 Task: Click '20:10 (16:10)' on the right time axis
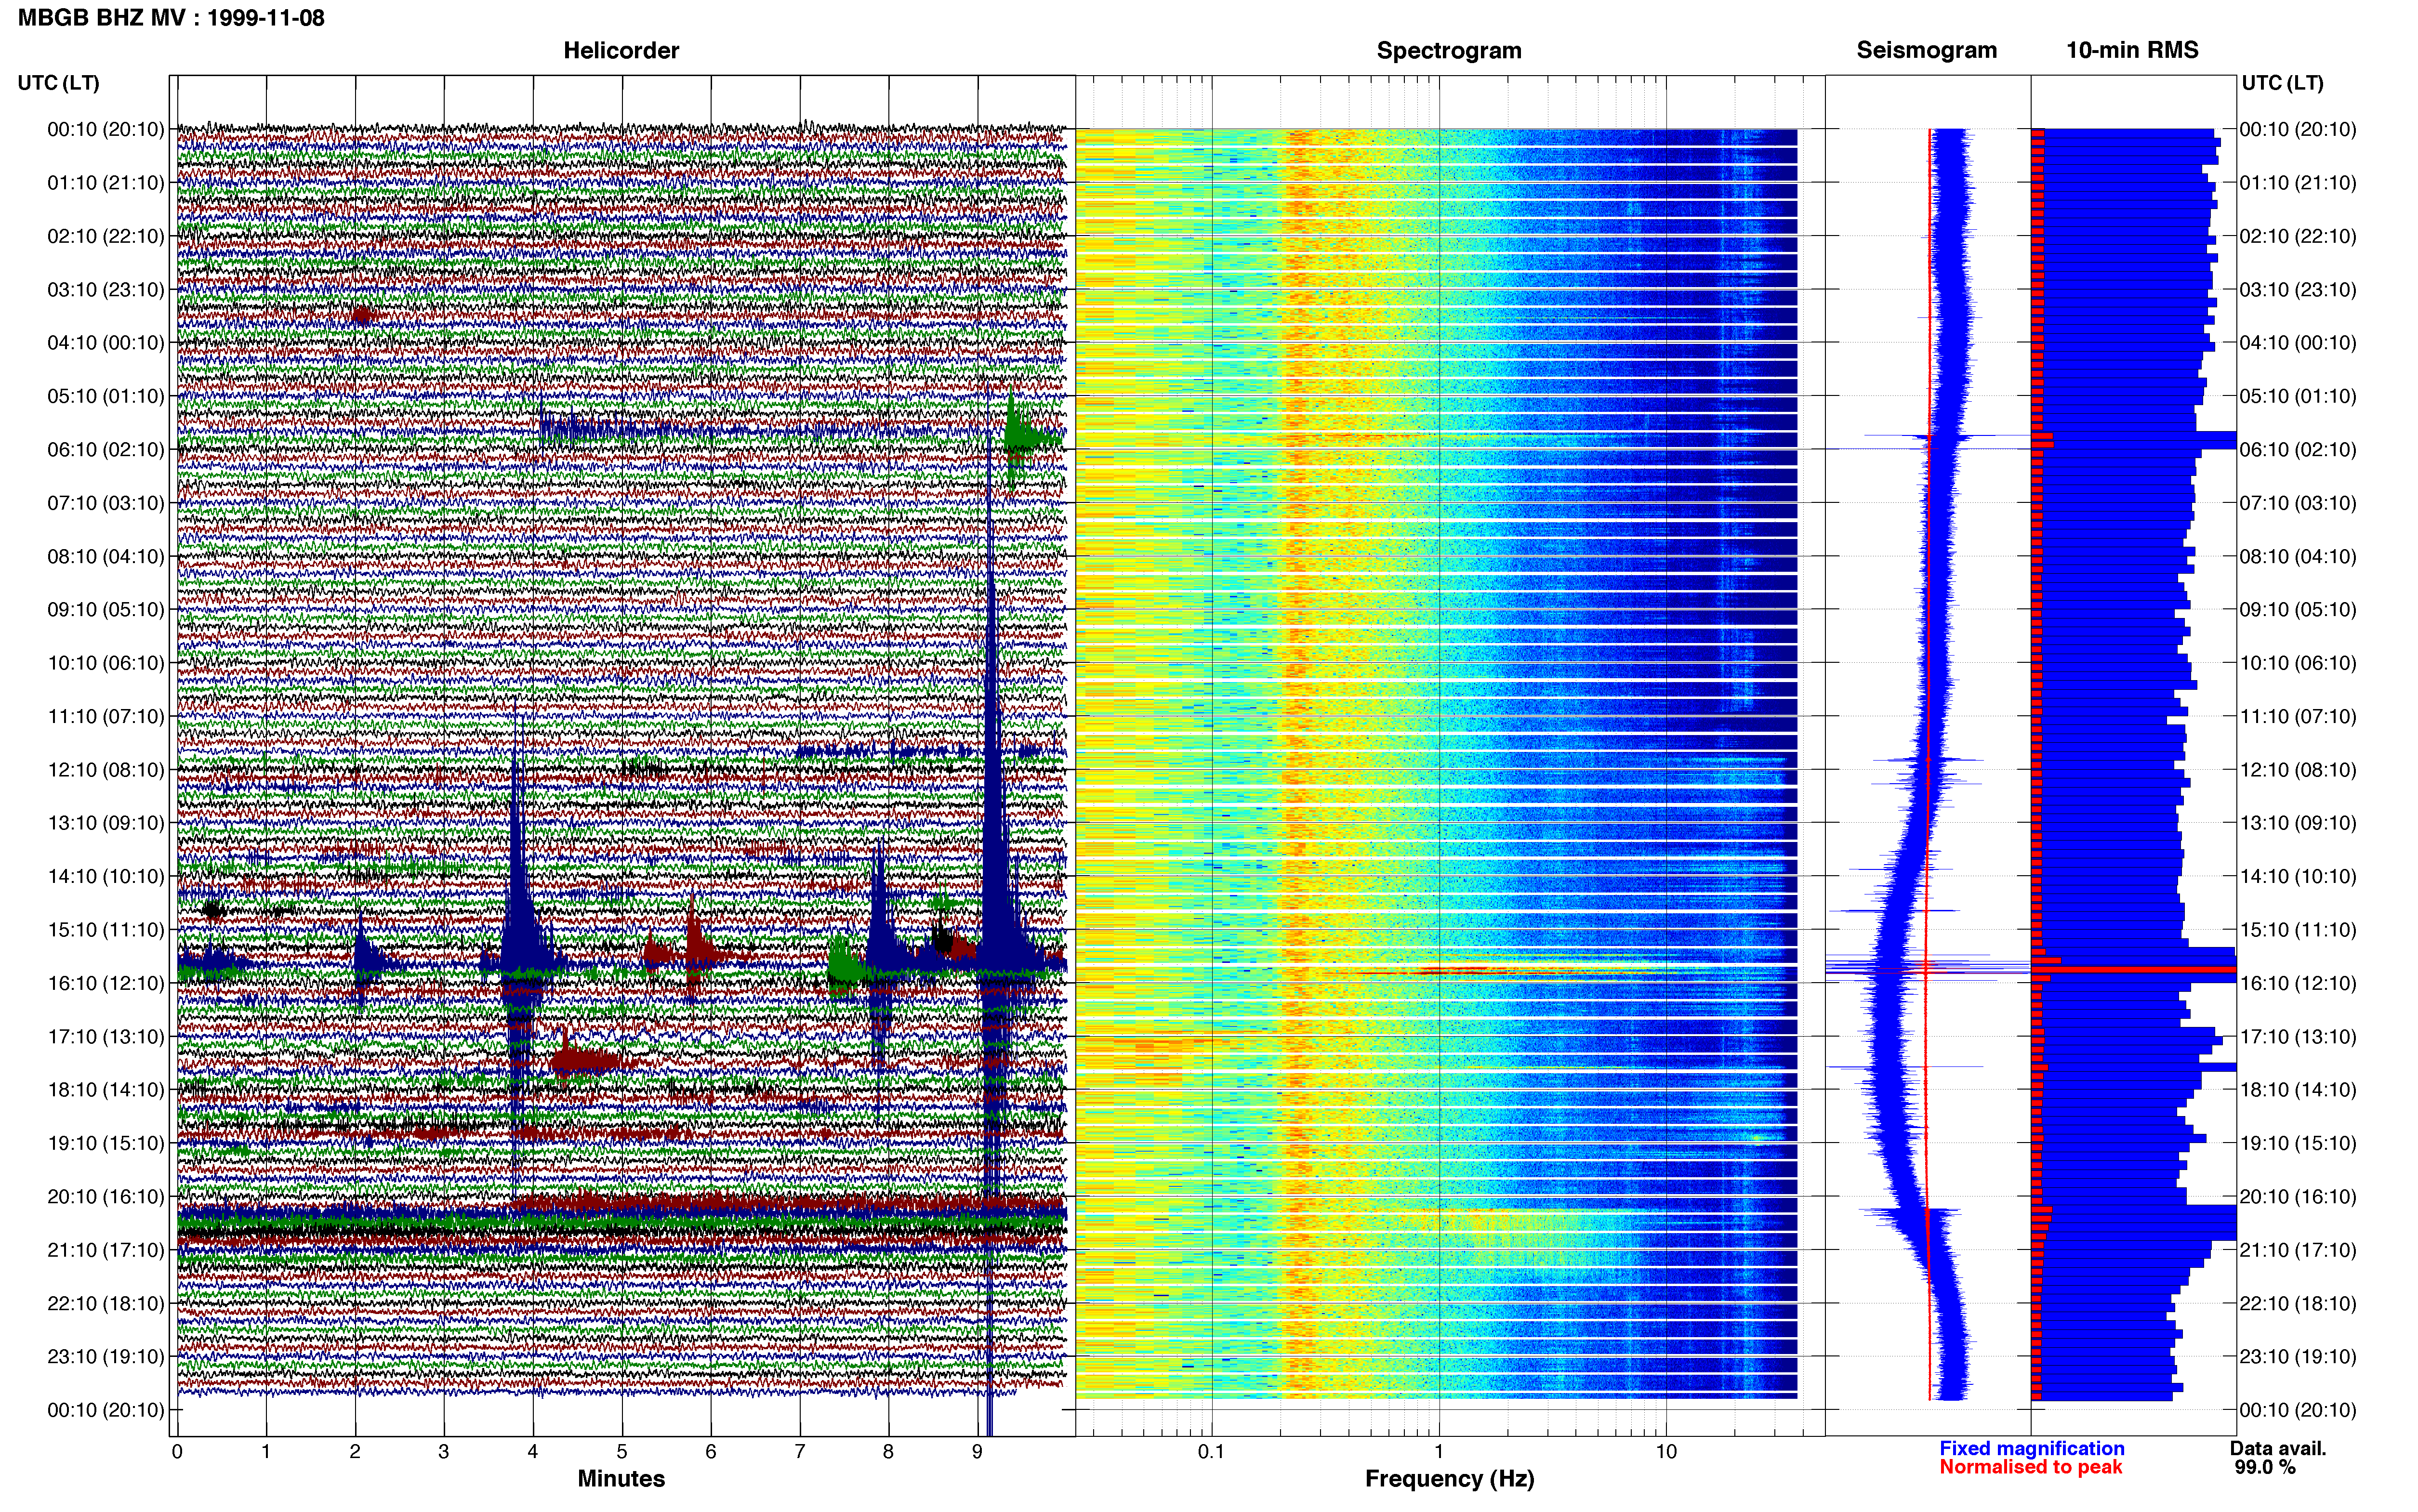point(2298,1197)
